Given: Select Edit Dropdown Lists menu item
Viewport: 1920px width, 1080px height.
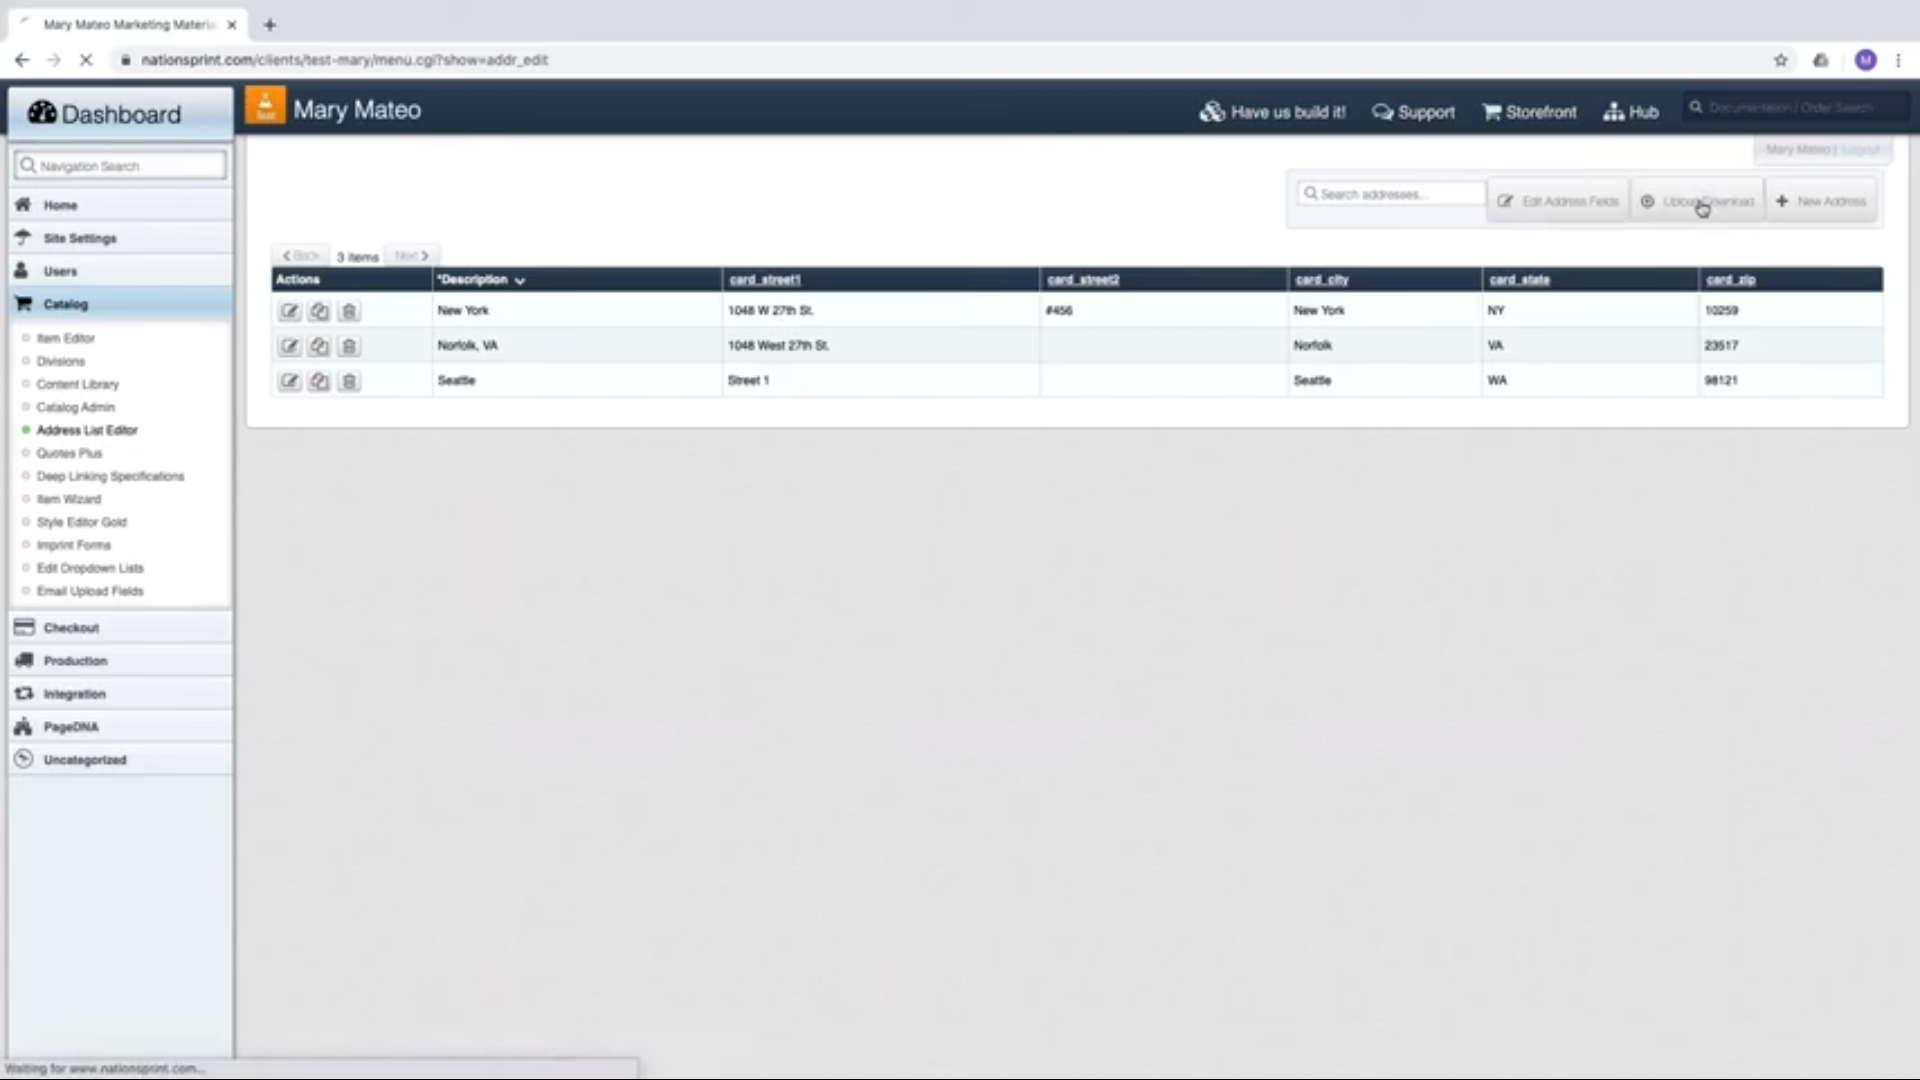Looking at the screenshot, I should pyautogui.click(x=90, y=568).
